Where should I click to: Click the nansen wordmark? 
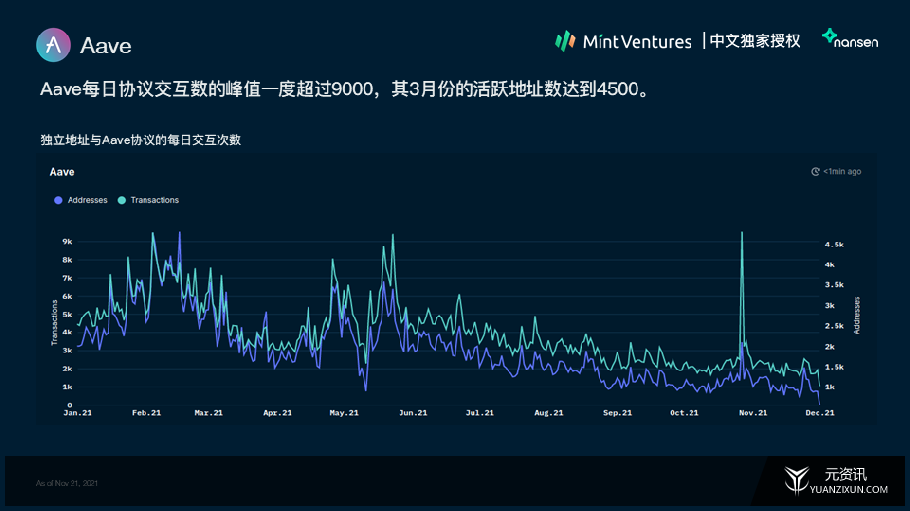856,42
